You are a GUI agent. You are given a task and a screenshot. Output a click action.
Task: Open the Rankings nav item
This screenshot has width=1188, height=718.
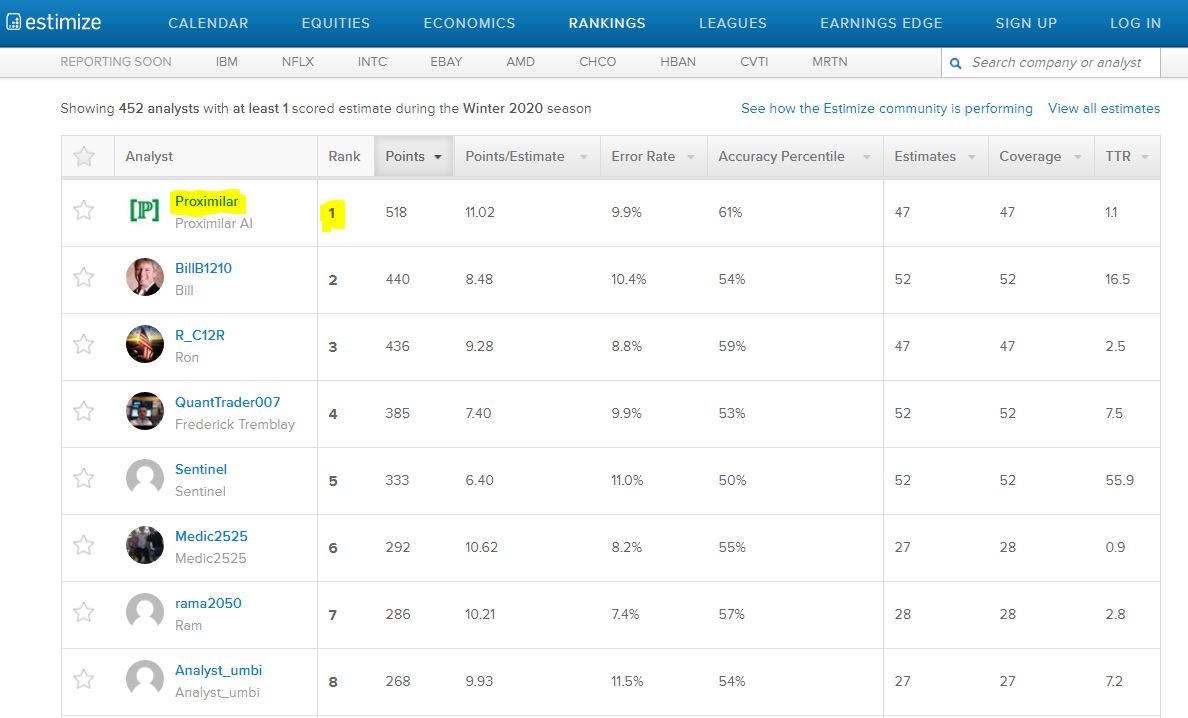coord(607,23)
